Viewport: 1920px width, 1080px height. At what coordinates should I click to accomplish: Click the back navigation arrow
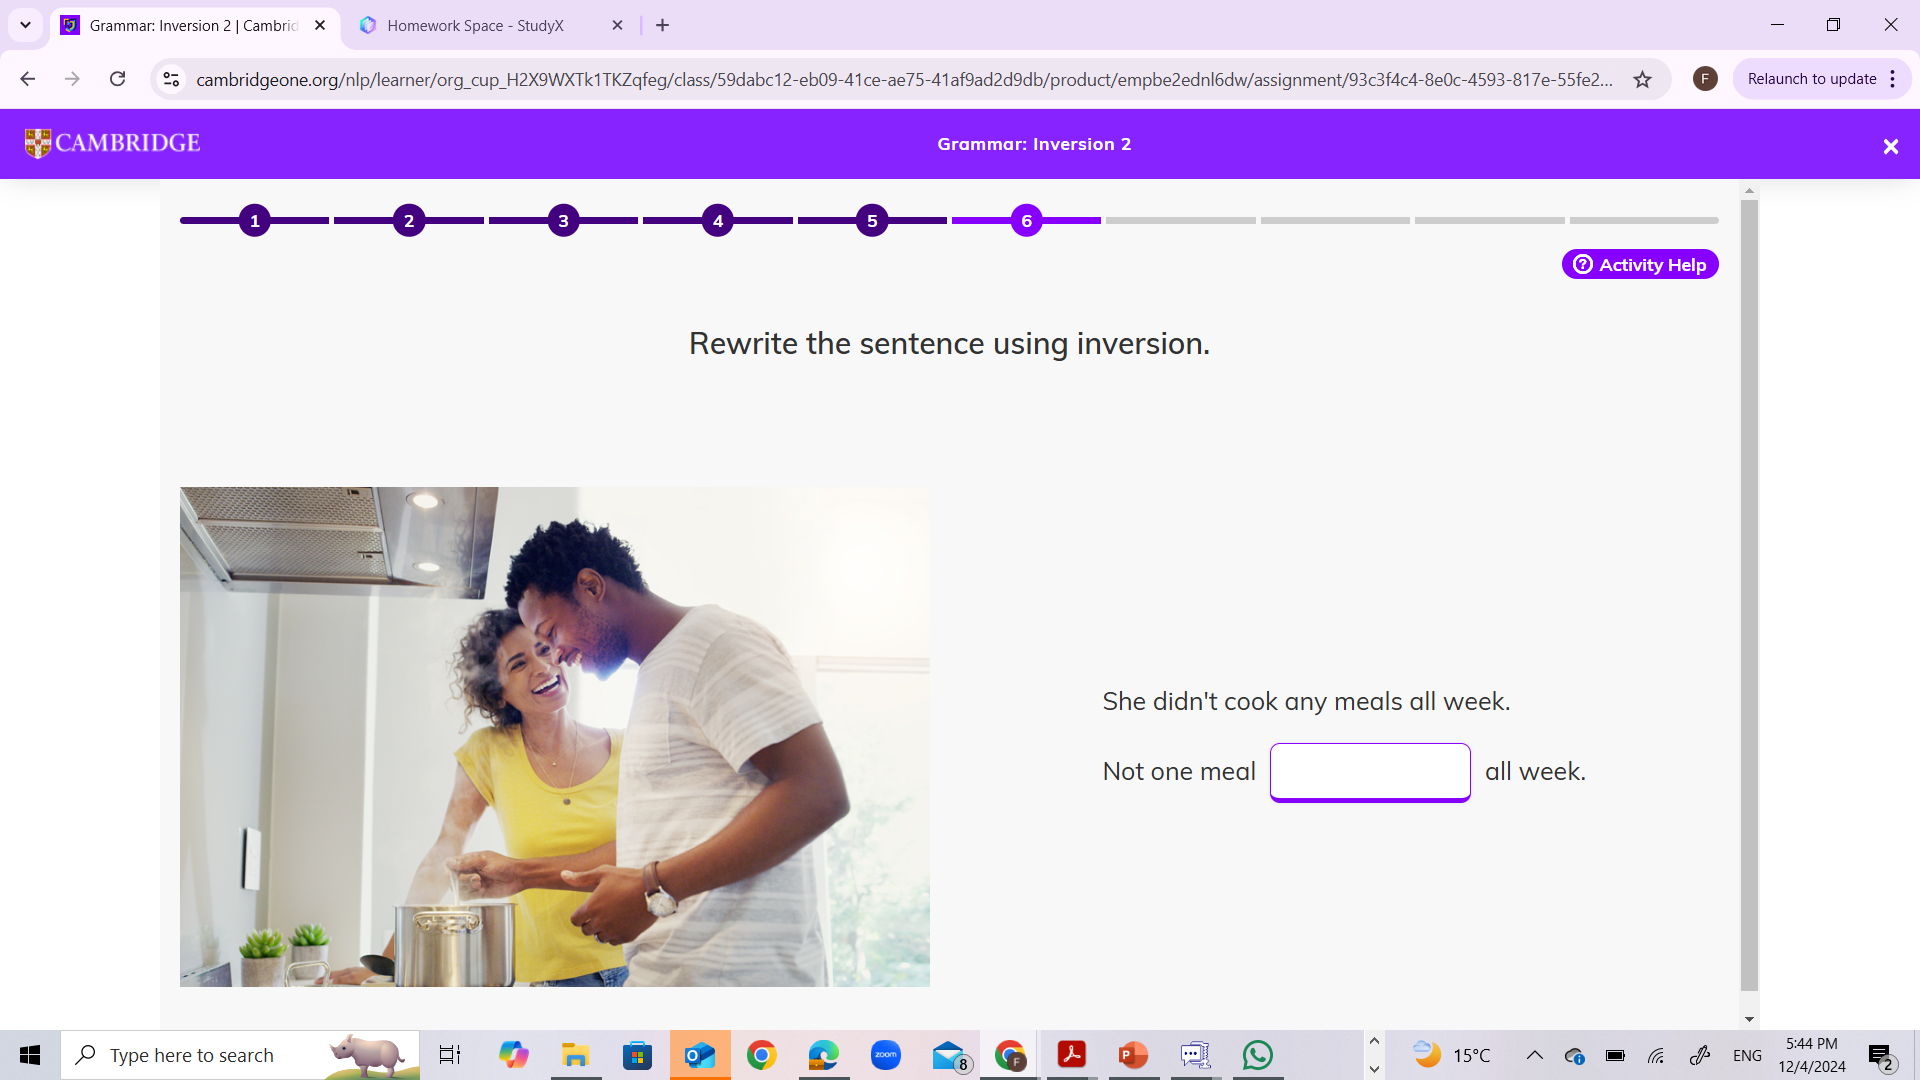pos(28,79)
